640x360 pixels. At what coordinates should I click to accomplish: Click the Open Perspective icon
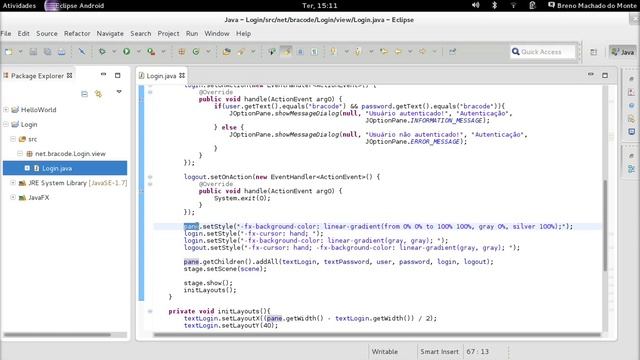(x=593, y=52)
